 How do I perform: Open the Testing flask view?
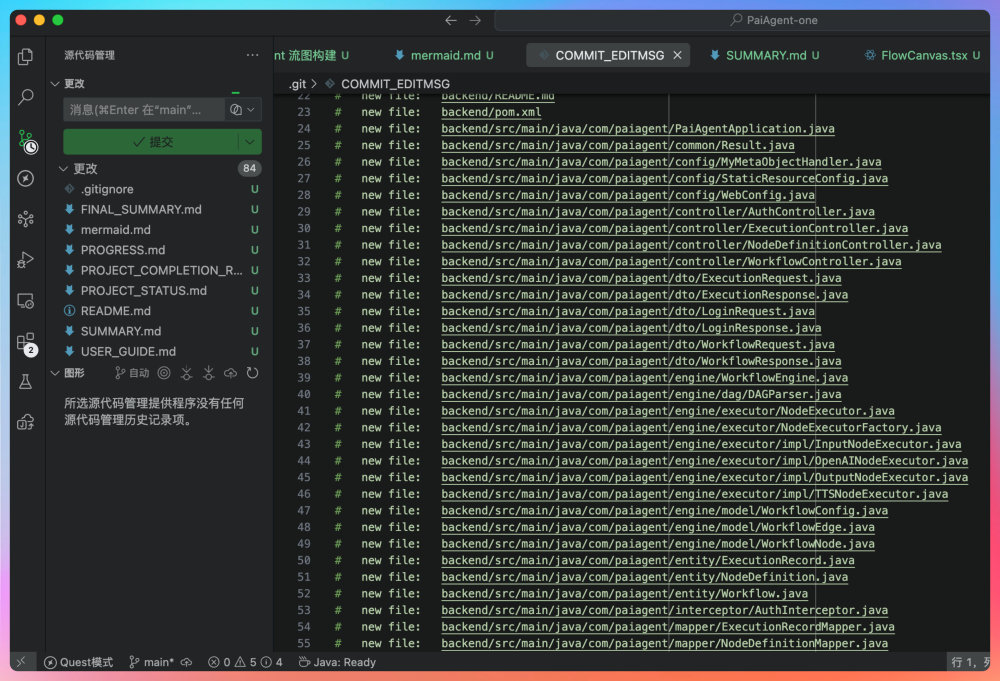26,382
